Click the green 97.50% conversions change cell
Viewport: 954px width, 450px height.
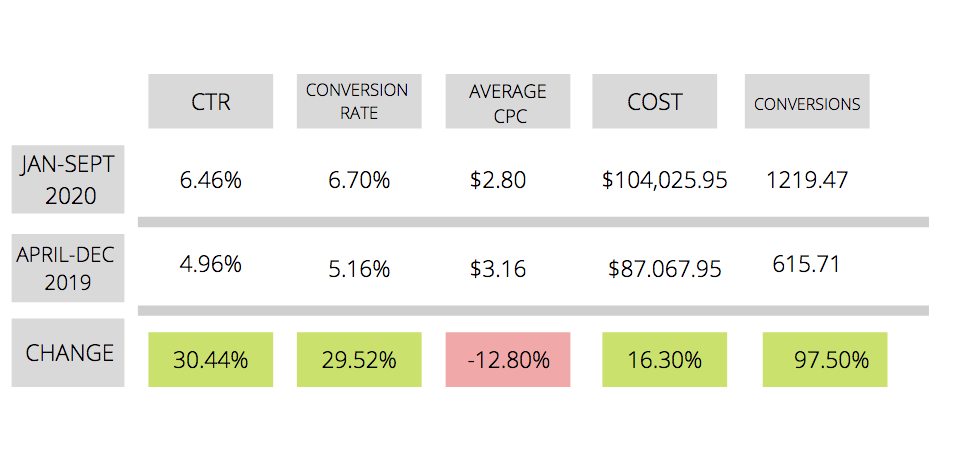pyautogui.click(x=824, y=360)
